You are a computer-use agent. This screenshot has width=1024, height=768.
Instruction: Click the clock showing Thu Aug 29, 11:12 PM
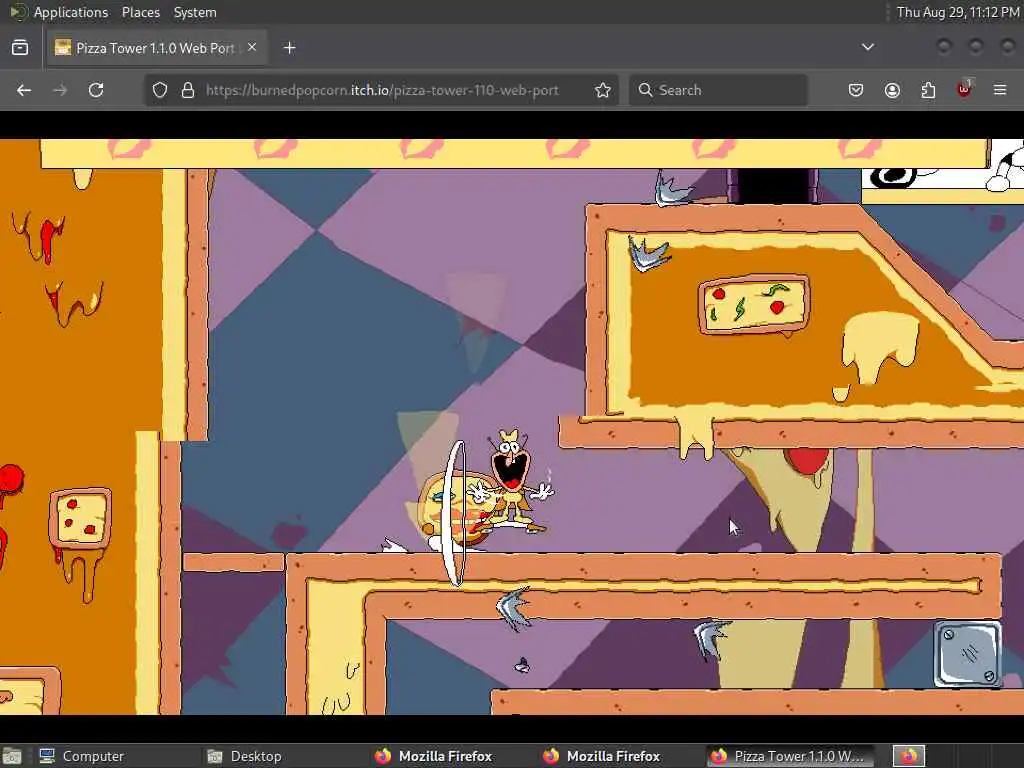[x=957, y=12]
